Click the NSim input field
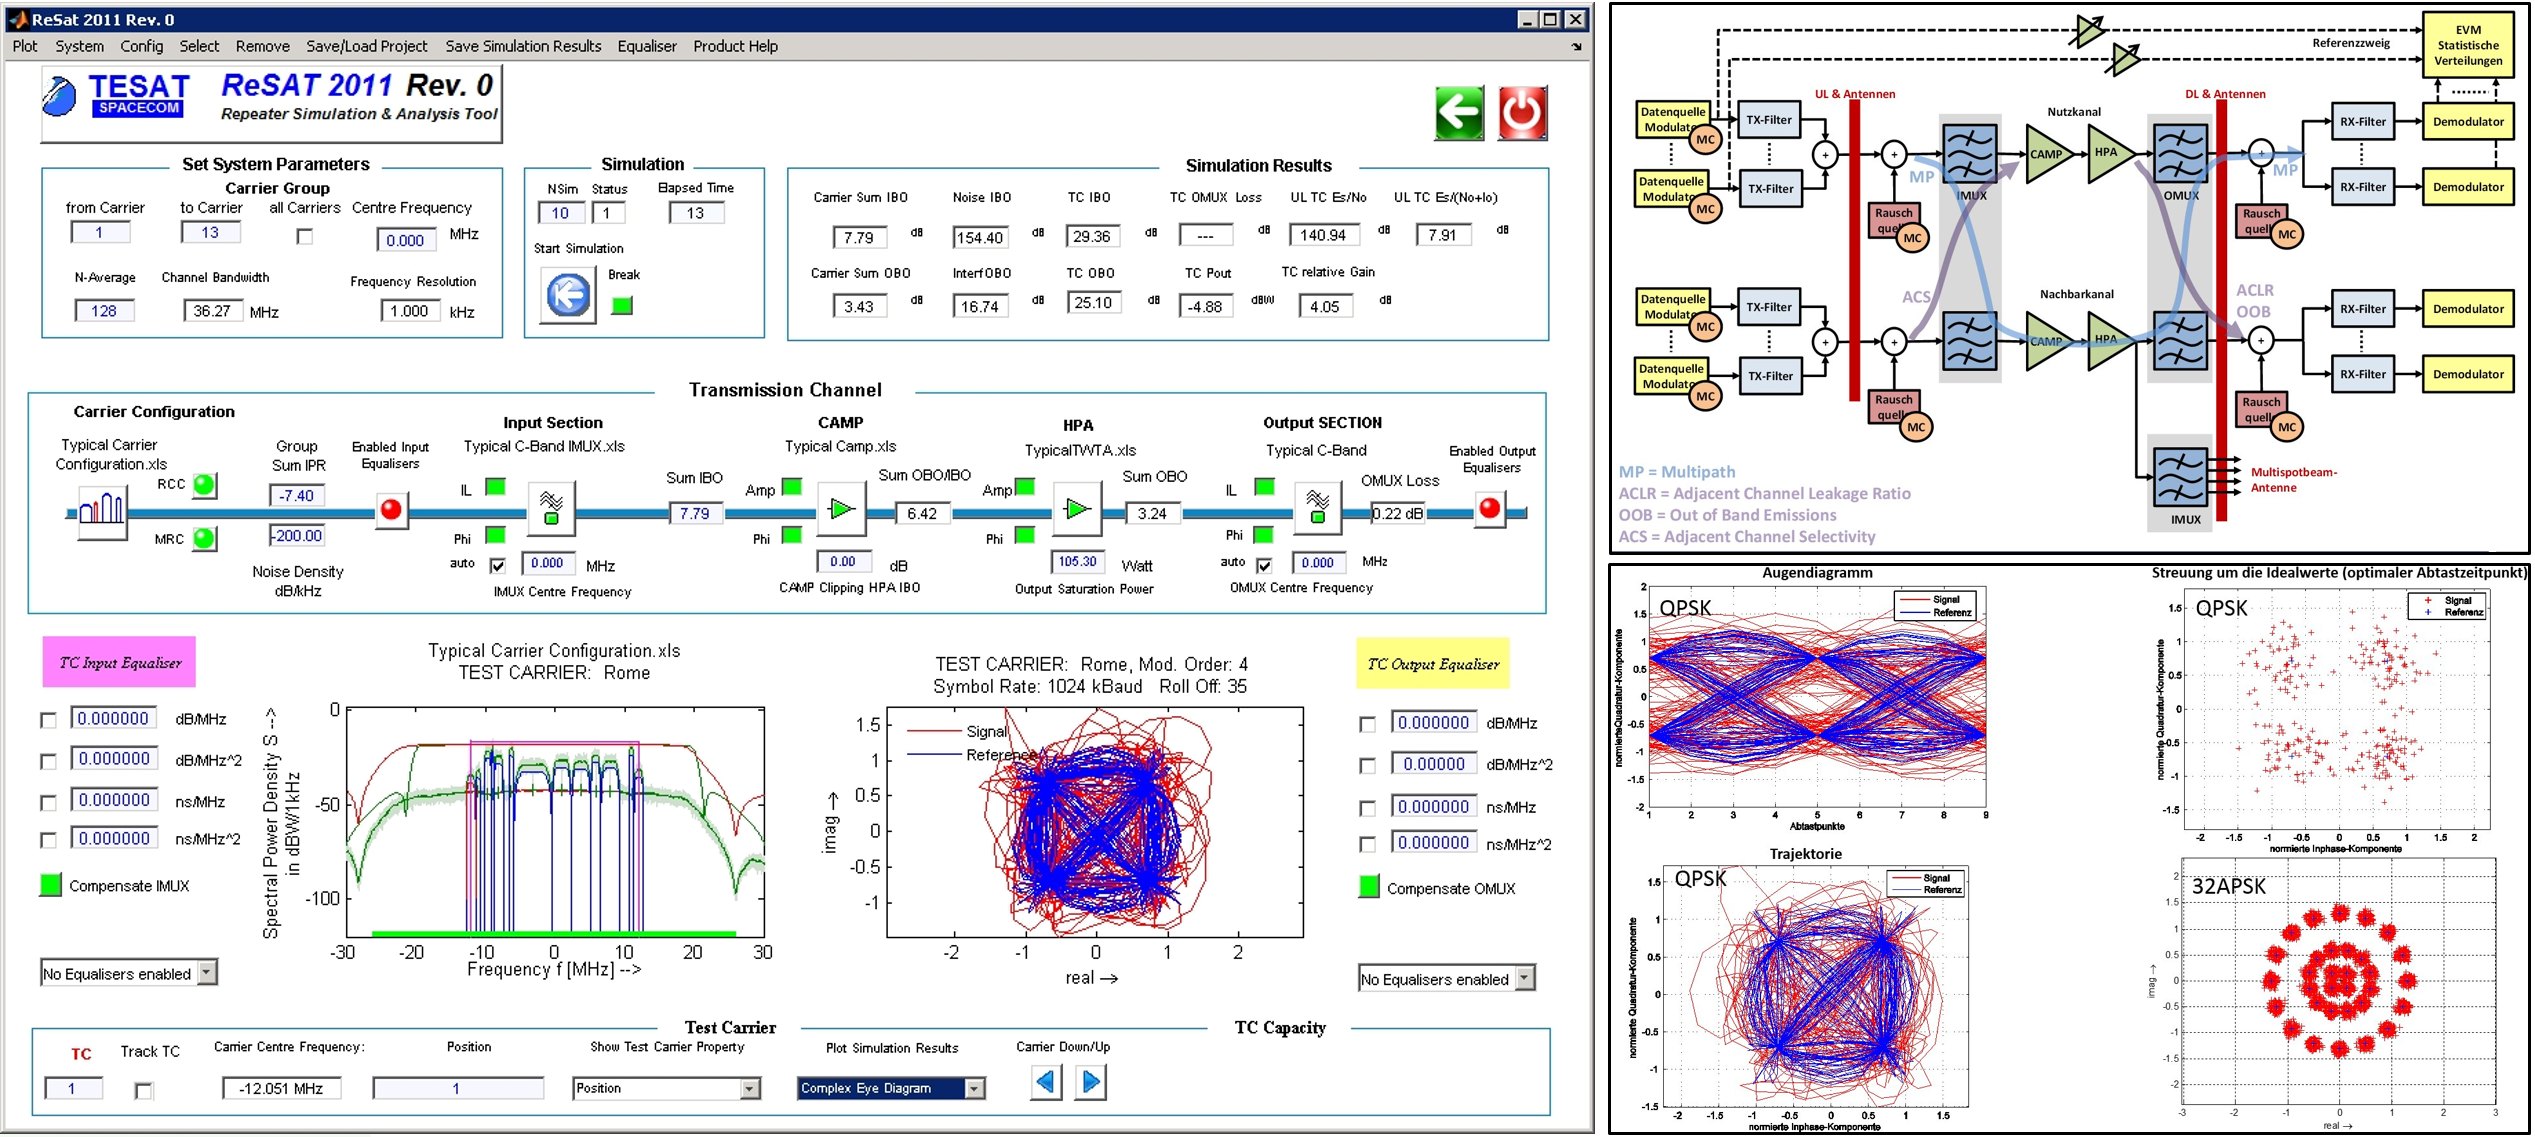The width and height of the screenshot is (2535, 1137). [x=560, y=213]
